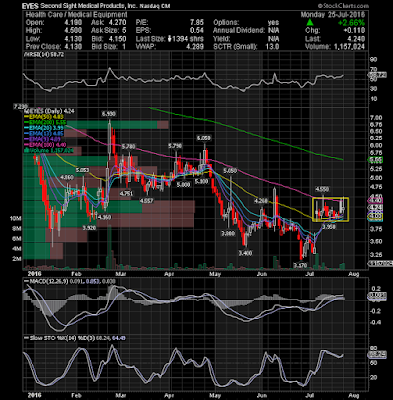Viewport: 393px width, 400px height.
Task: Click the magenta EMA(100) legend entry
Action: point(46,144)
